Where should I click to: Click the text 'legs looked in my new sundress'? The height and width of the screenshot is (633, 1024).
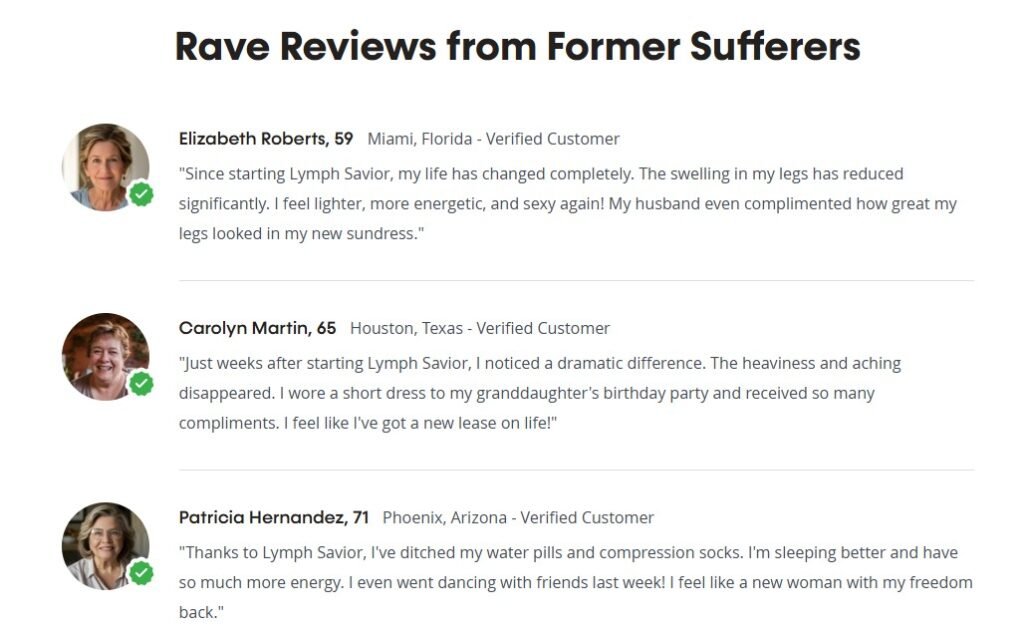(x=298, y=233)
